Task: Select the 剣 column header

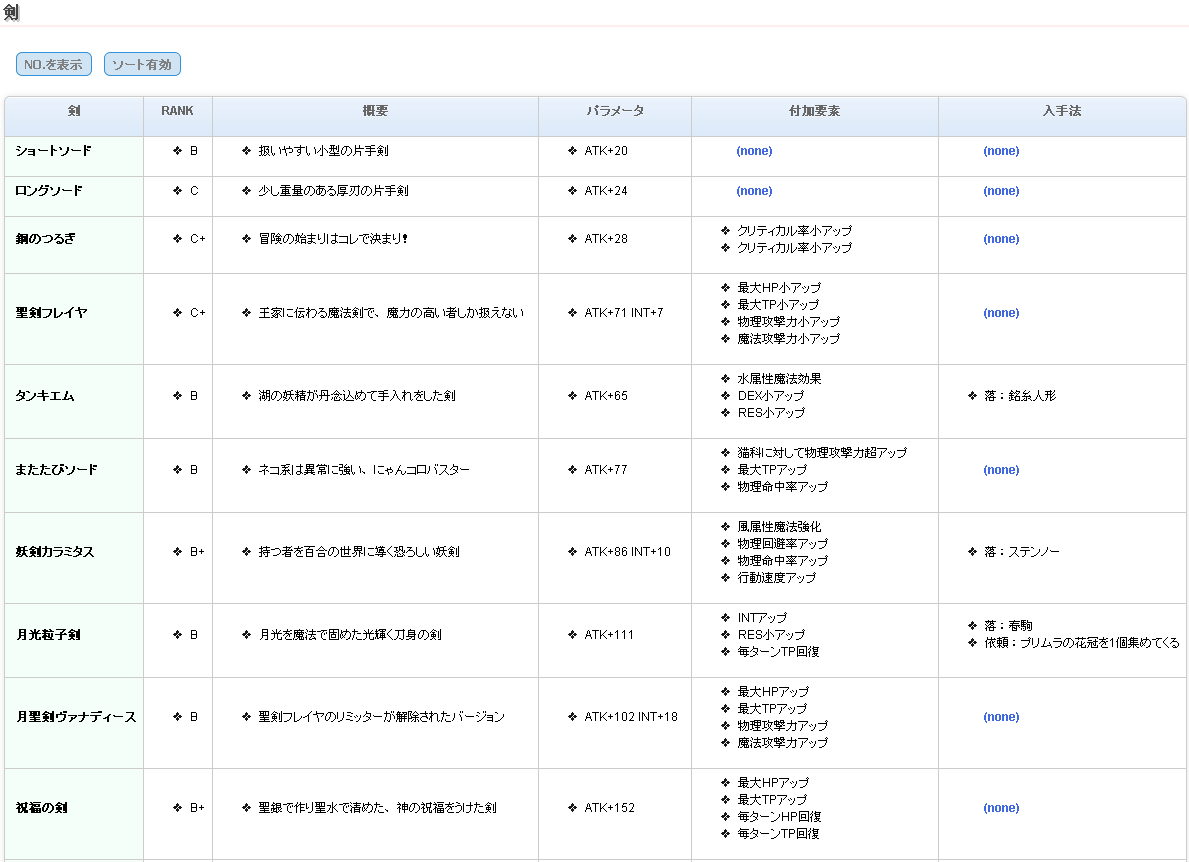Action: pyautogui.click(x=74, y=111)
